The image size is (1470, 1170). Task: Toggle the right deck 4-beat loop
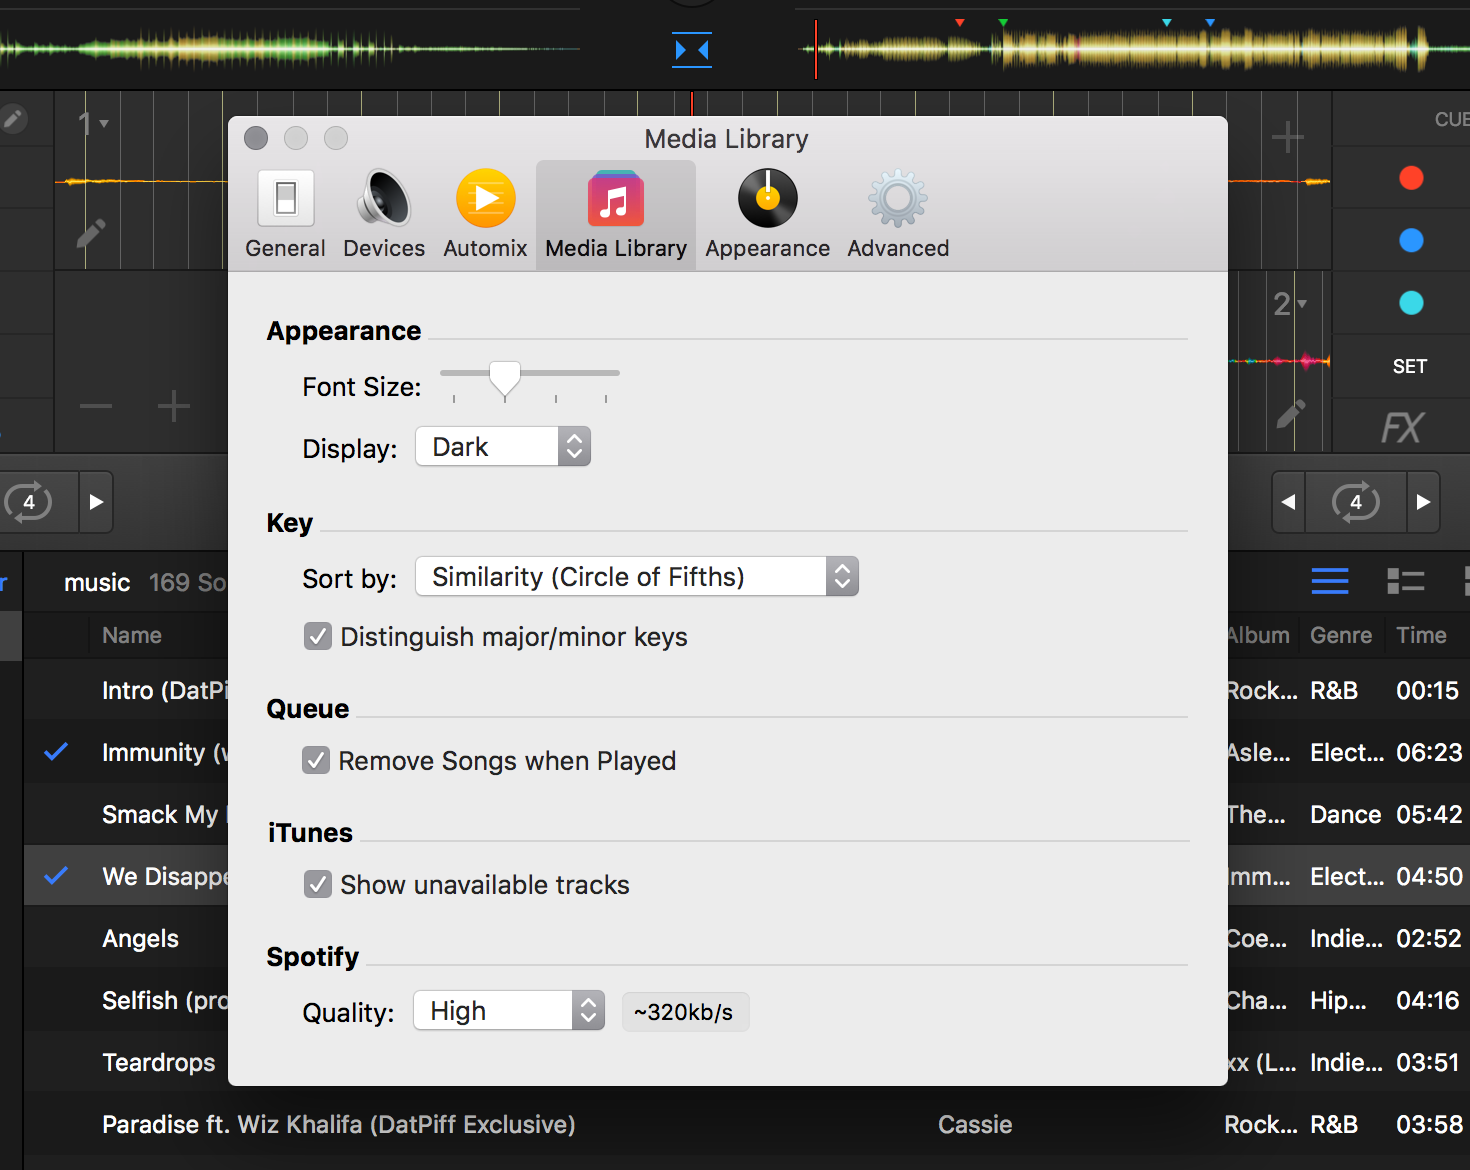(x=1356, y=502)
